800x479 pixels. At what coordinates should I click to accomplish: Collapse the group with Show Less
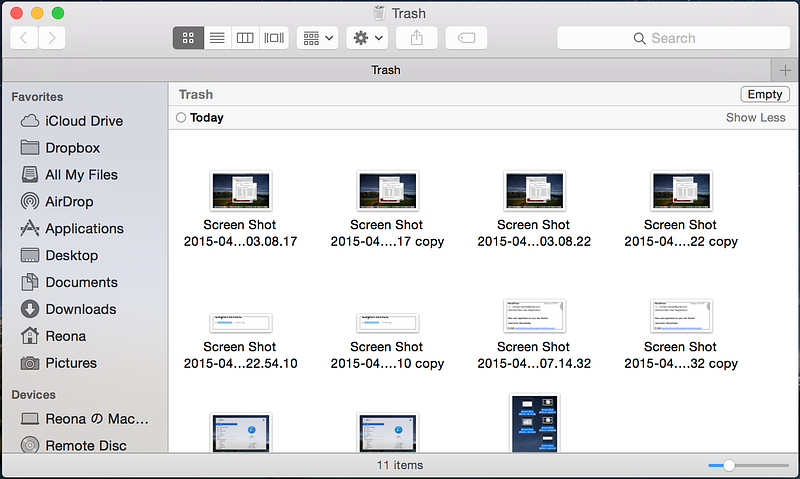click(756, 118)
